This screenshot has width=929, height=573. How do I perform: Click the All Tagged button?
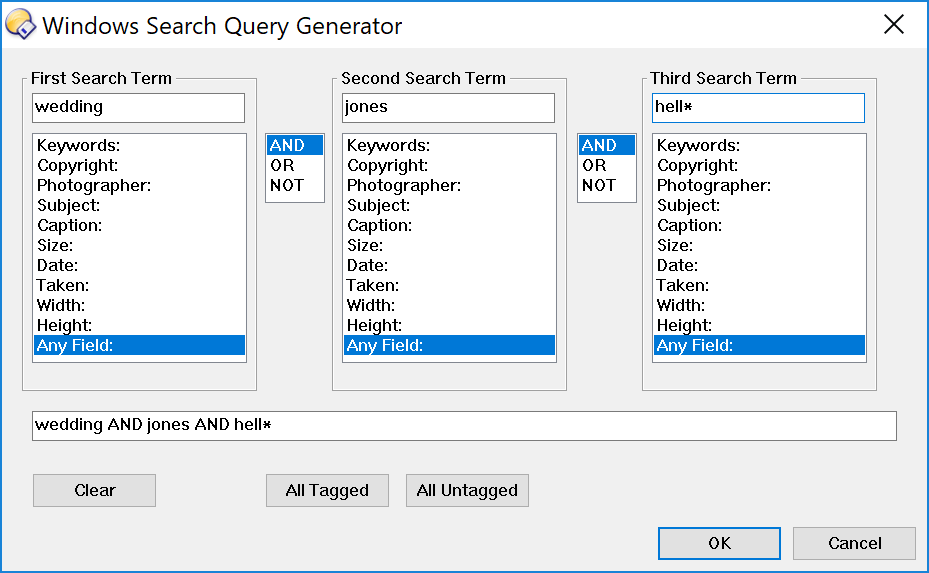[327, 491]
